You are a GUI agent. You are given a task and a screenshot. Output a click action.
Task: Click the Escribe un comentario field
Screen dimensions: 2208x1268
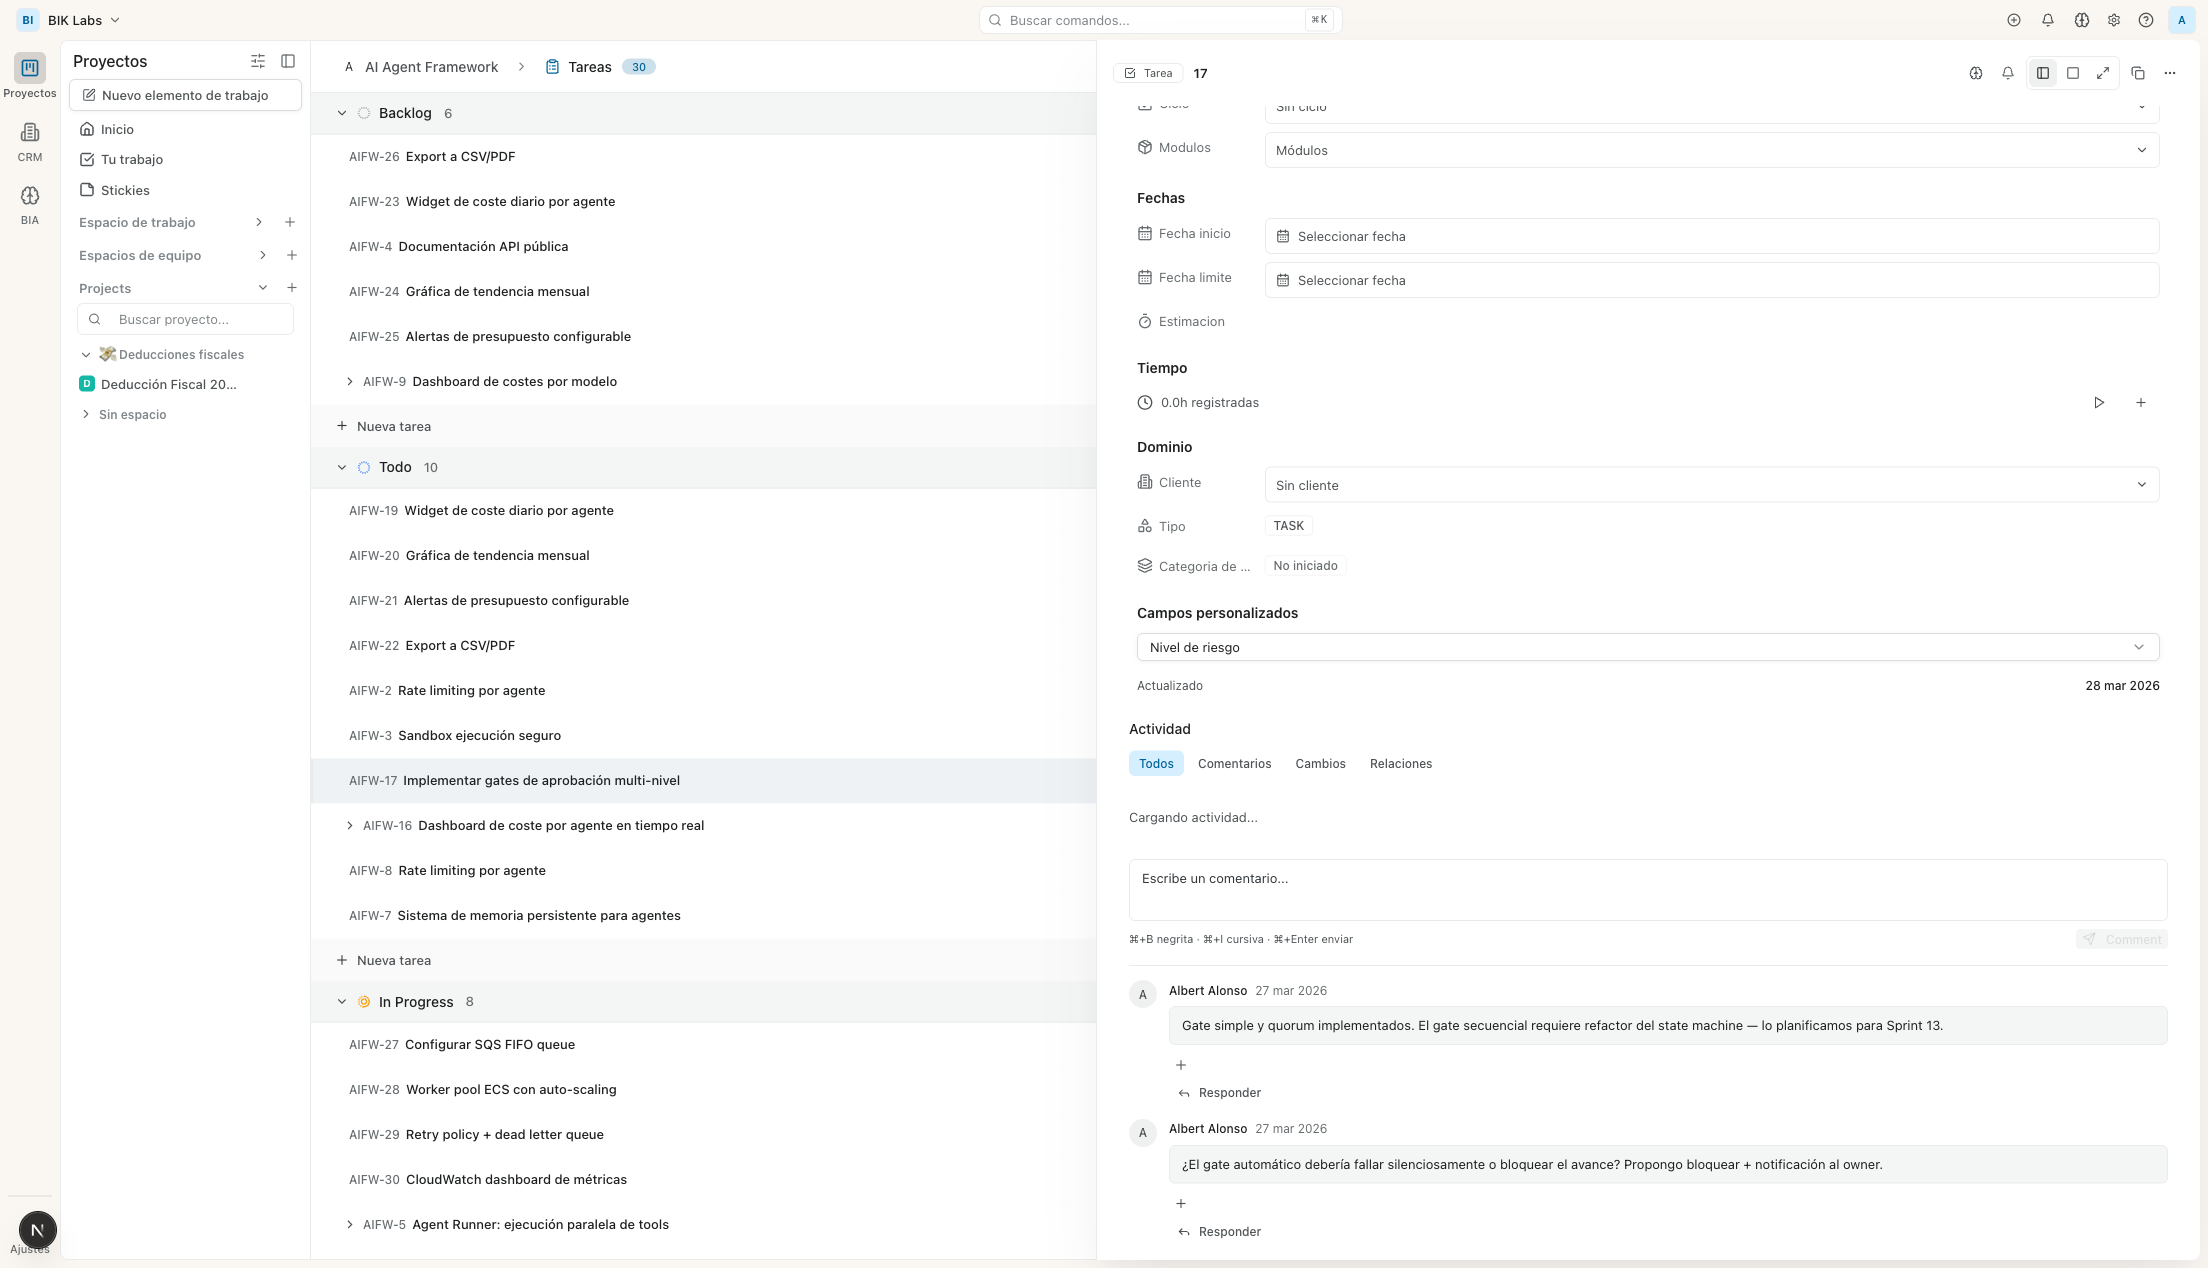coord(1647,889)
